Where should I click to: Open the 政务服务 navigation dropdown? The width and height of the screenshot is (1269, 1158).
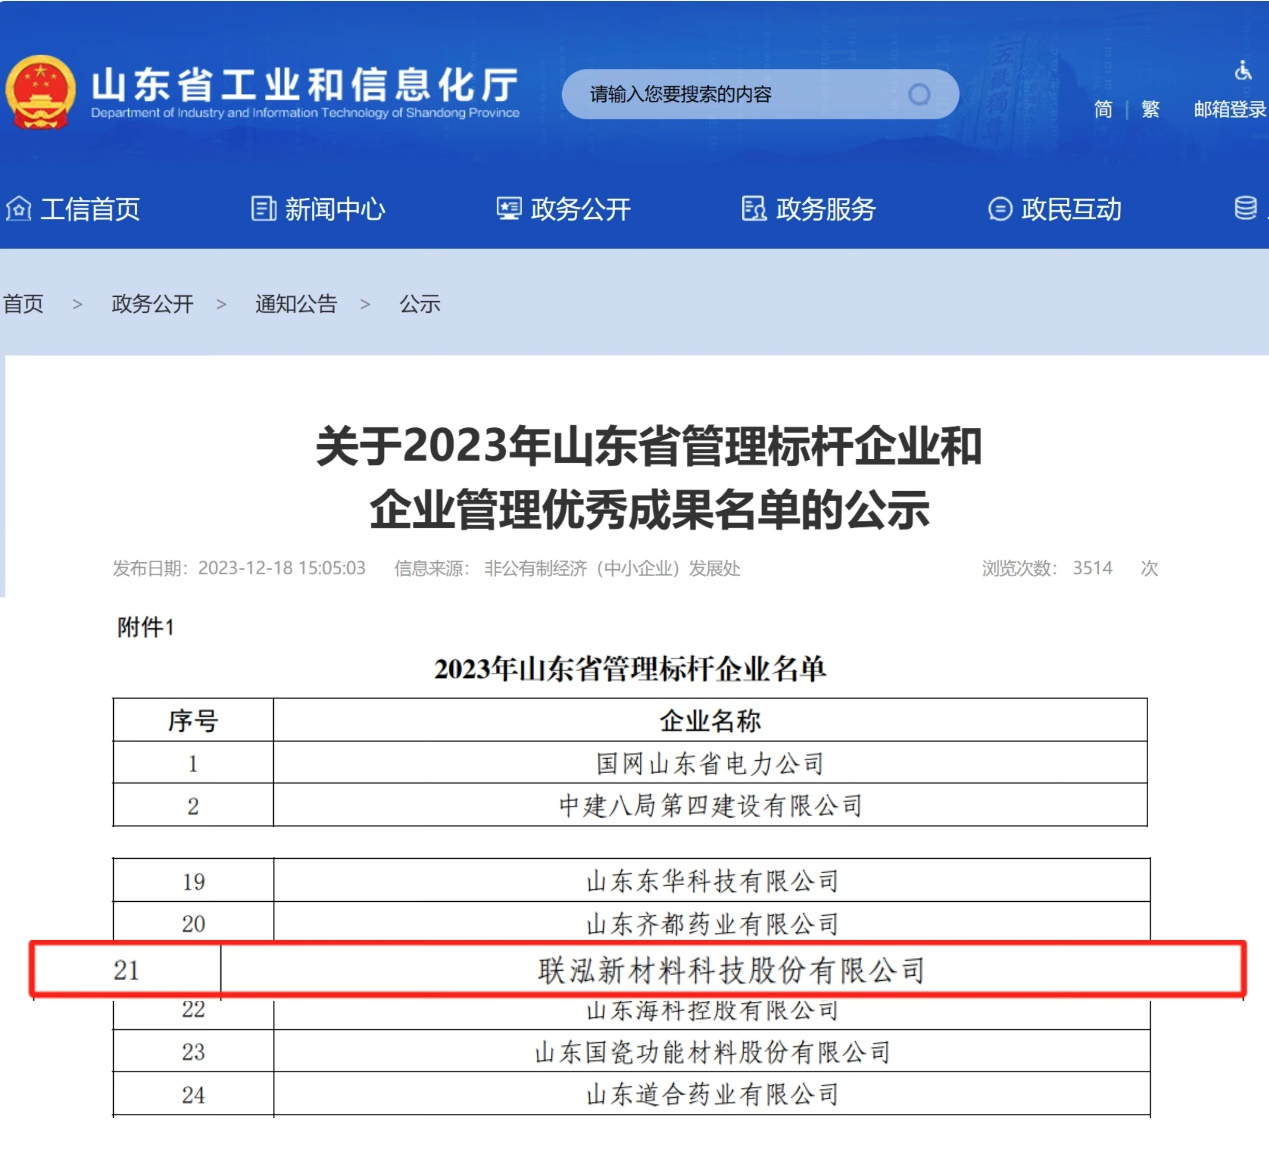[x=826, y=209]
